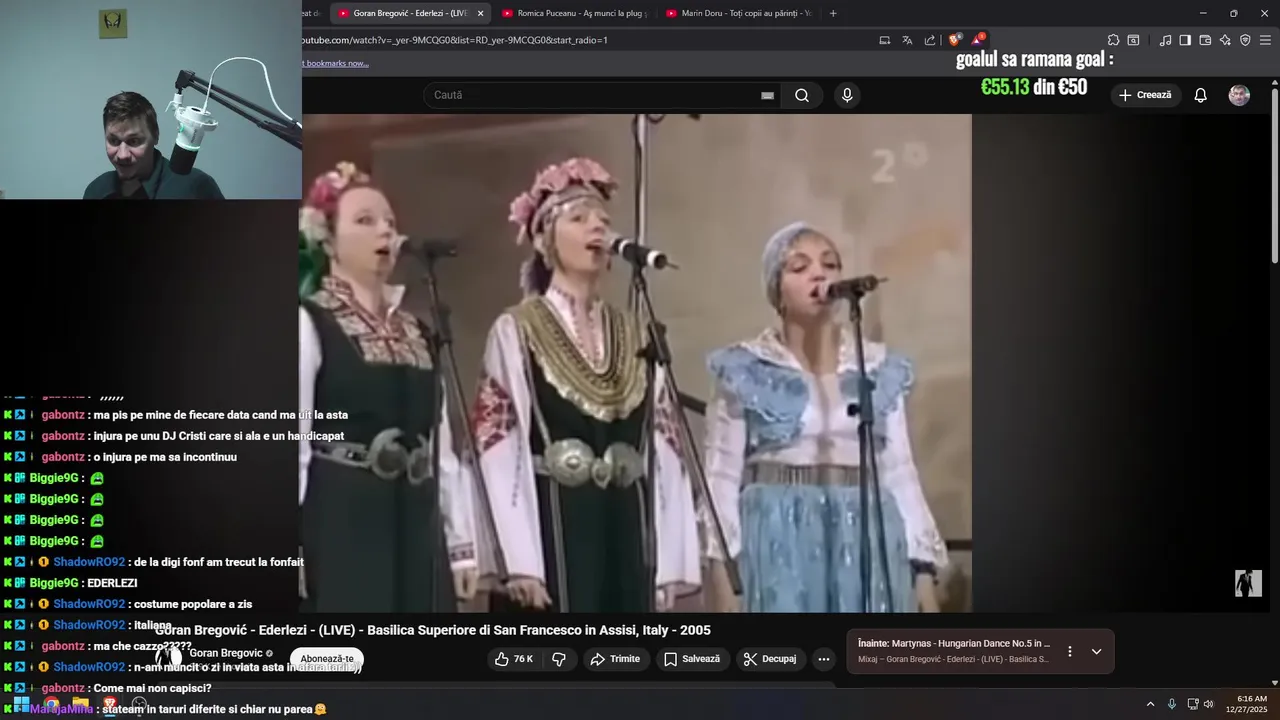Viewport: 1280px width, 720px height.
Task: Open YouTube notifications bell
Action: 1201,95
